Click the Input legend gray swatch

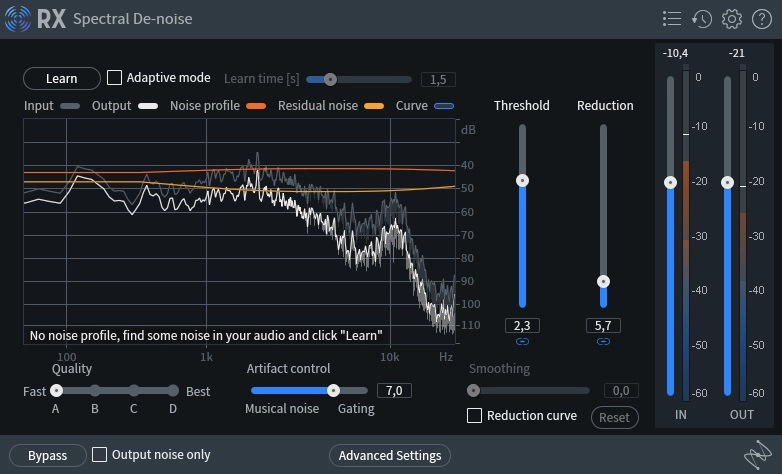point(70,106)
